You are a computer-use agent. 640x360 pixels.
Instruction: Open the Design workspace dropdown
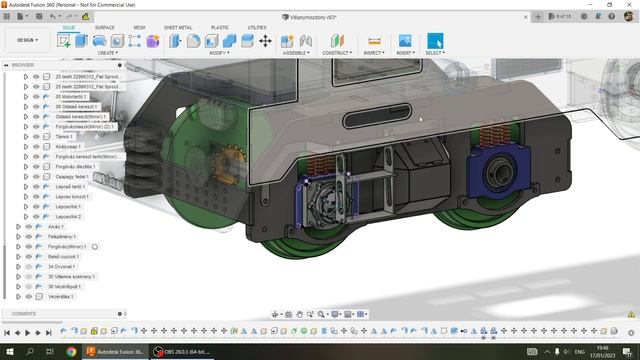(27, 40)
